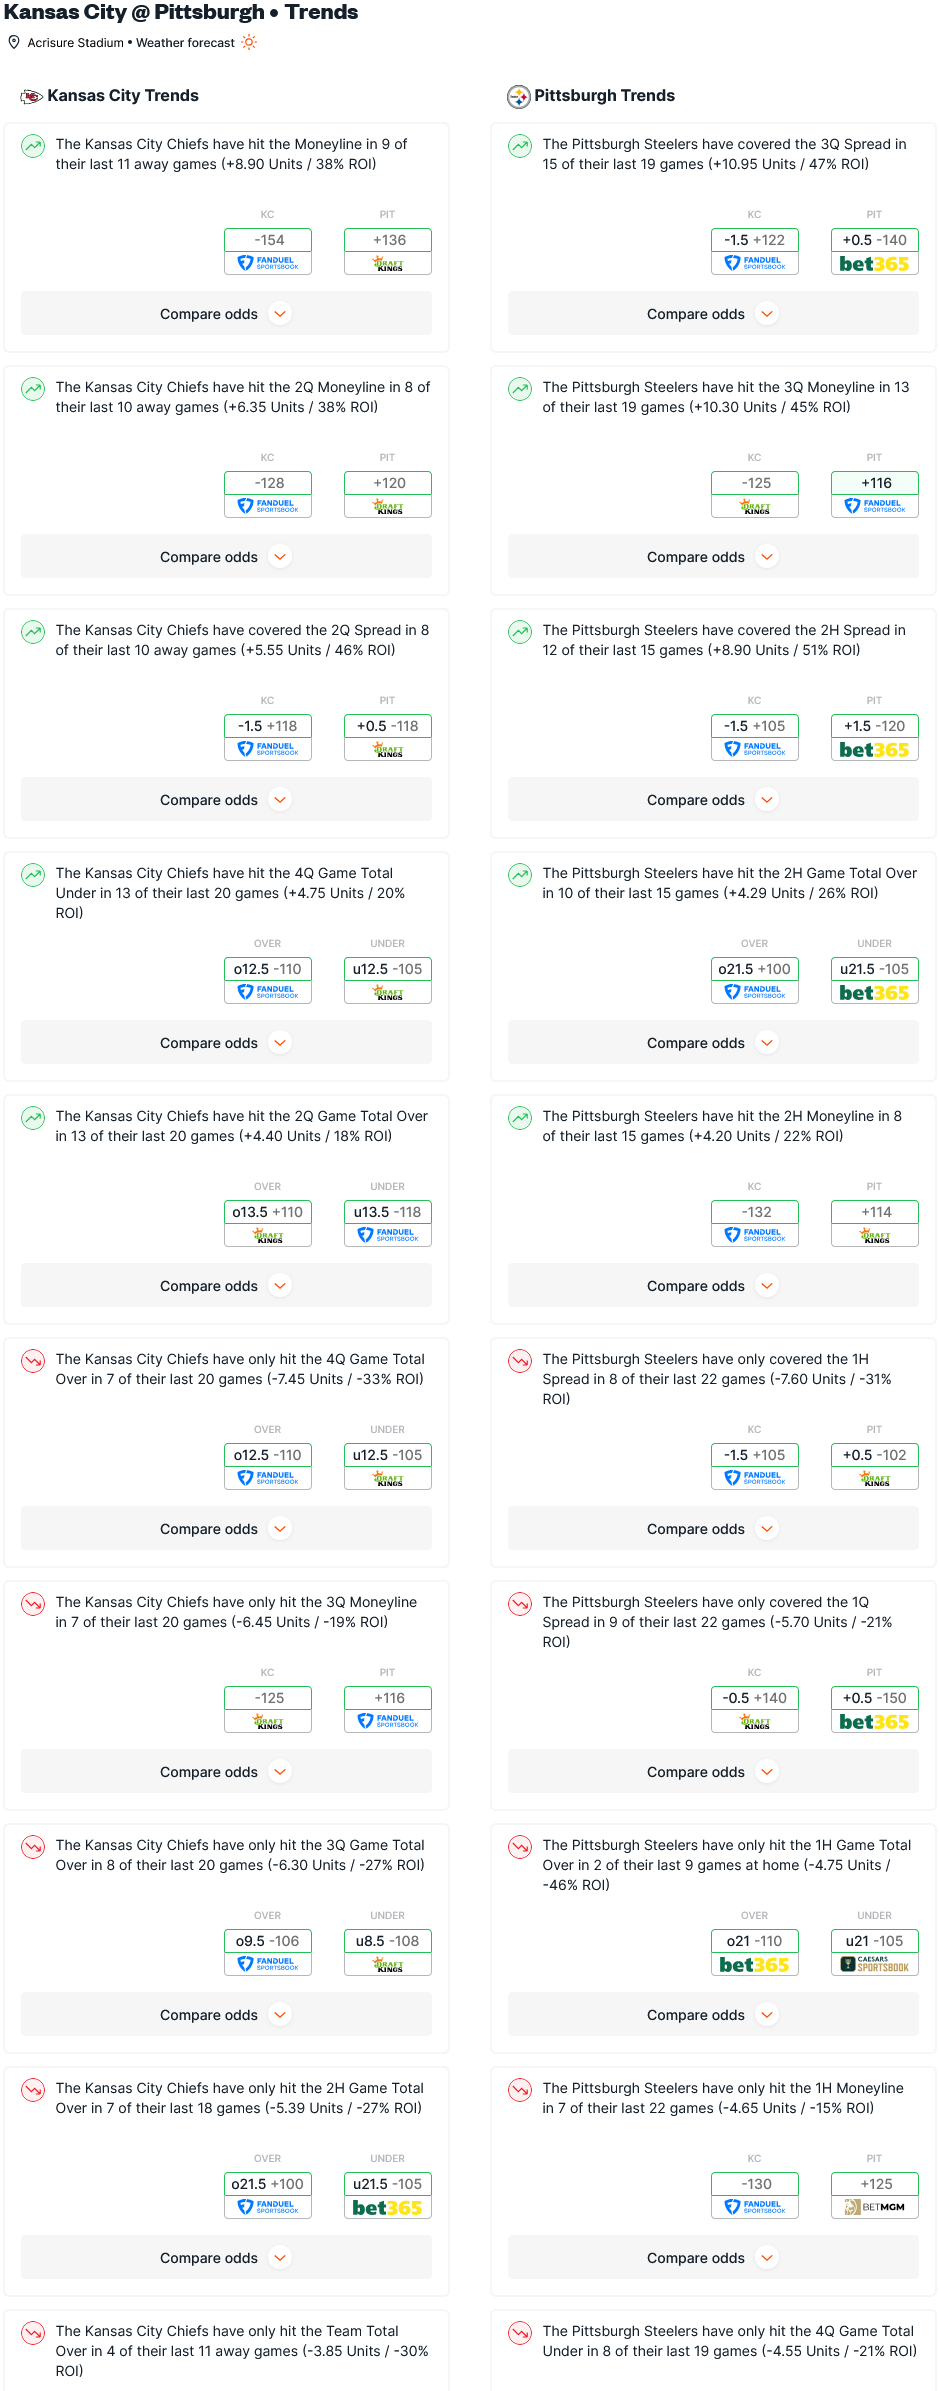The height and width of the screenshot is (2391, 939).
Task: Click red downtrend icon beside Chiefs 3Q Moneyline trend
Action: pyautogui.click(x=33, y=1604)
